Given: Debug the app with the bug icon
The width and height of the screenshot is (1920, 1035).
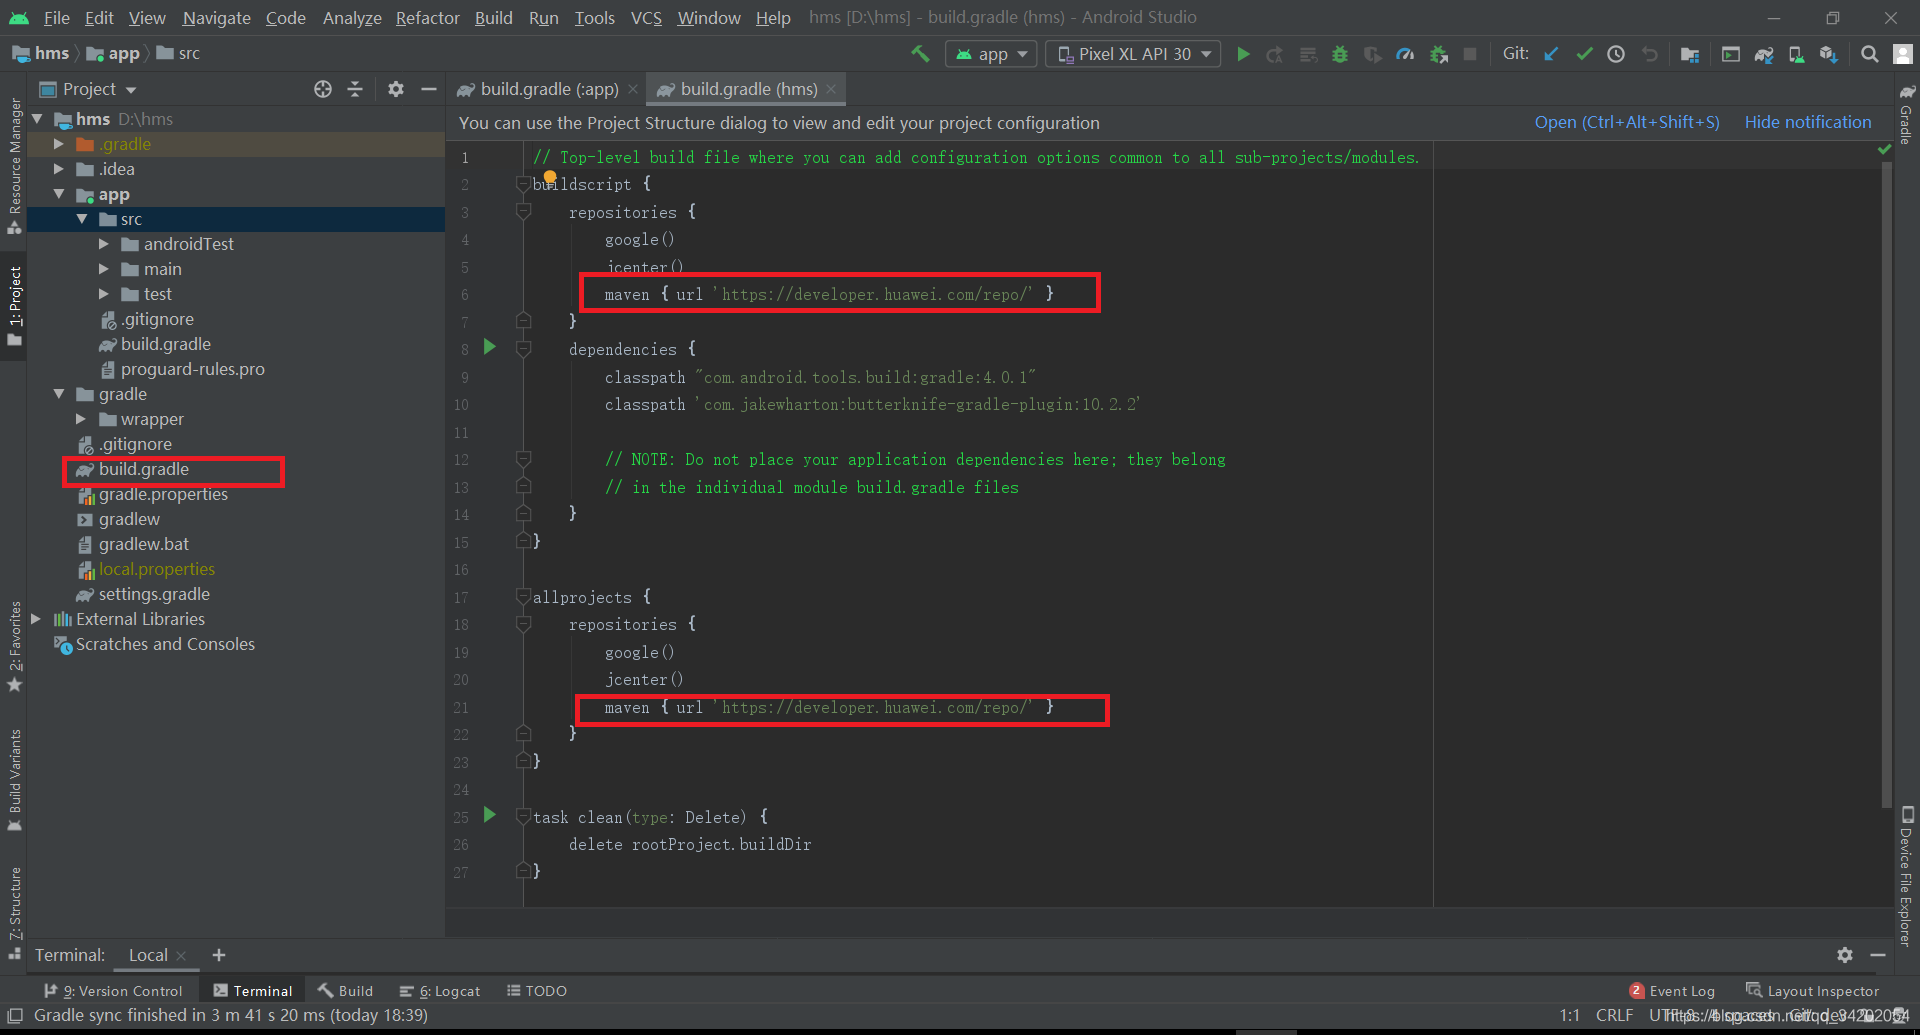Looking at the screenshot, I should tap(1340, 54).
